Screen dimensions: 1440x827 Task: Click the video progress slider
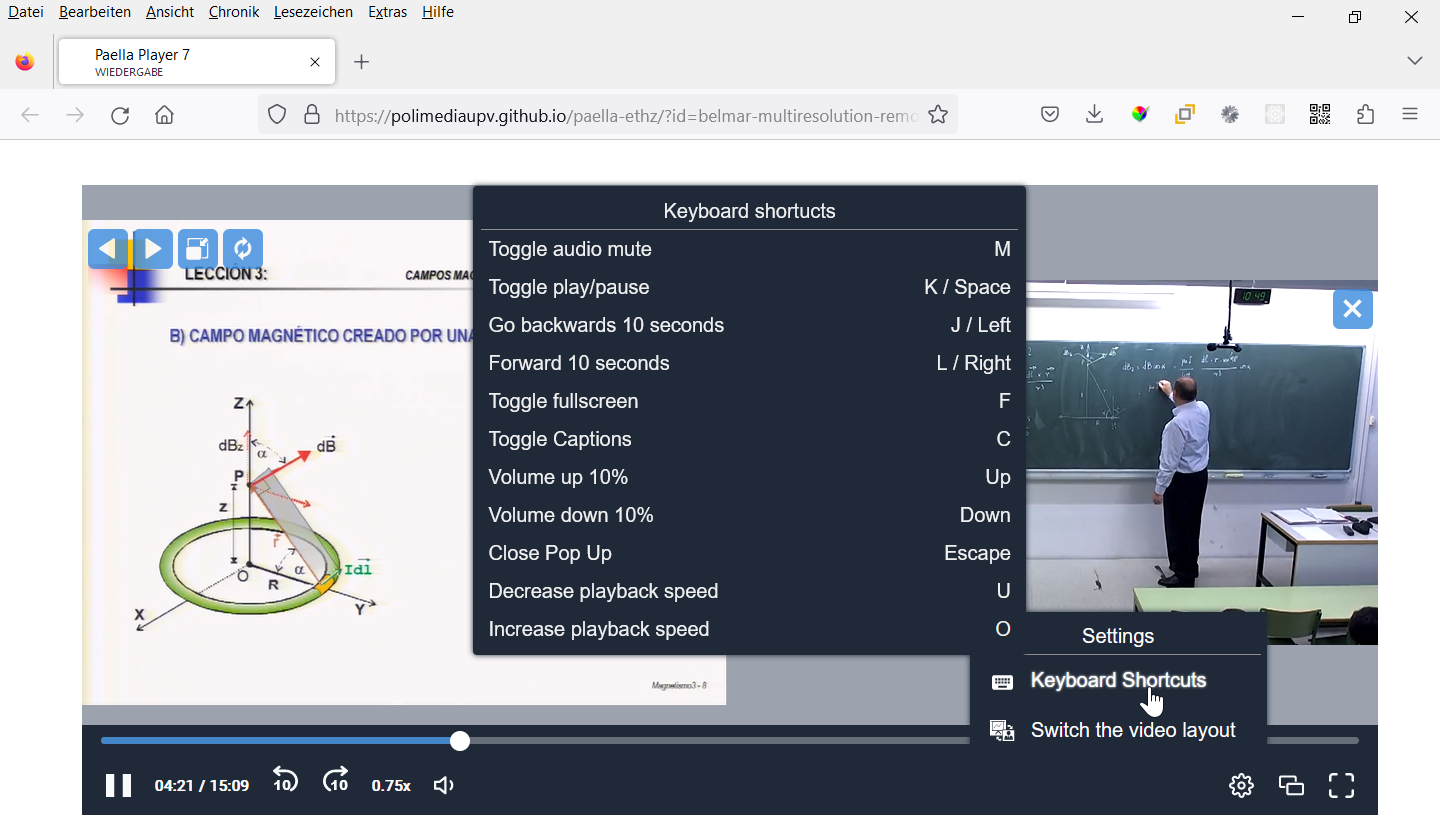pos(459,741)
